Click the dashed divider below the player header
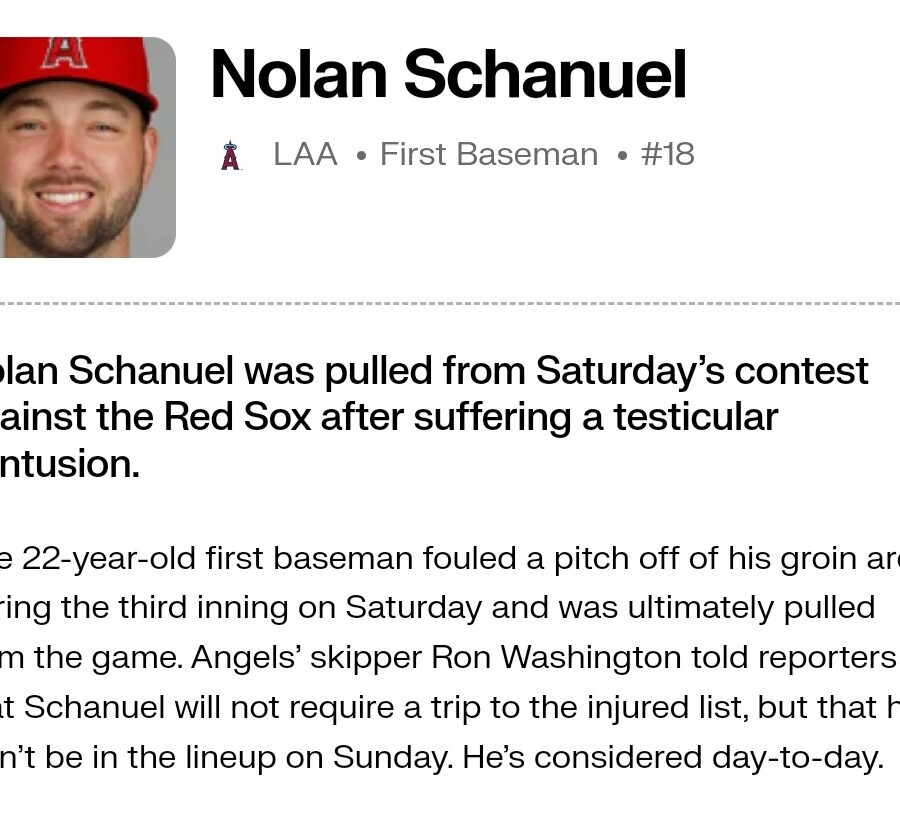900x834 pixels. 450,303
